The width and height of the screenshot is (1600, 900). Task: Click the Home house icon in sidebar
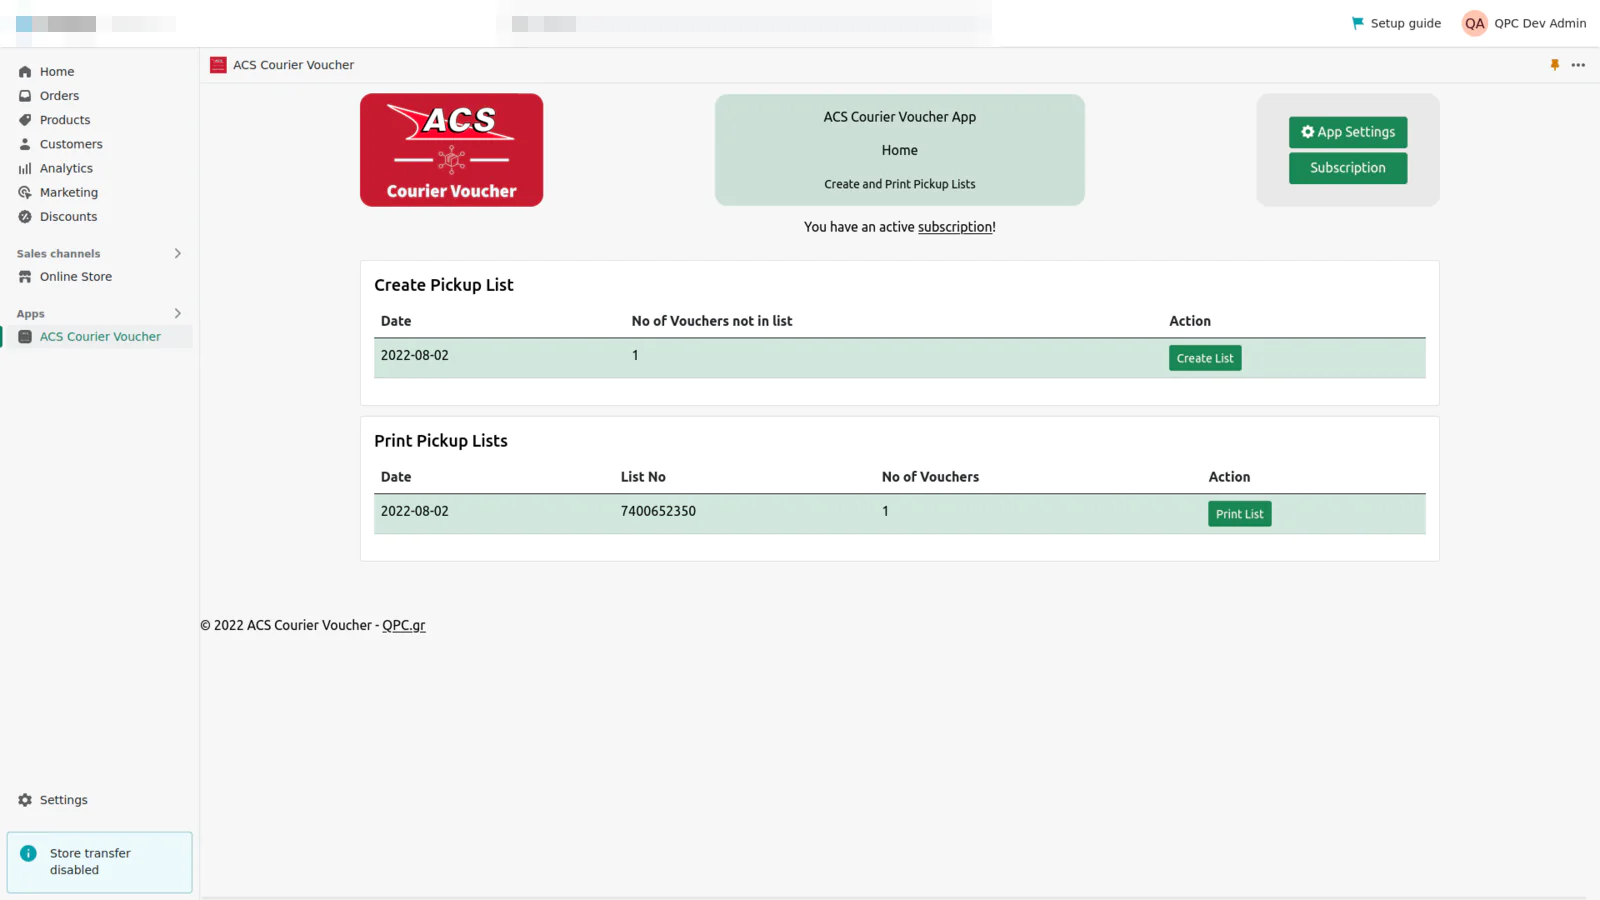coord(25,72)
